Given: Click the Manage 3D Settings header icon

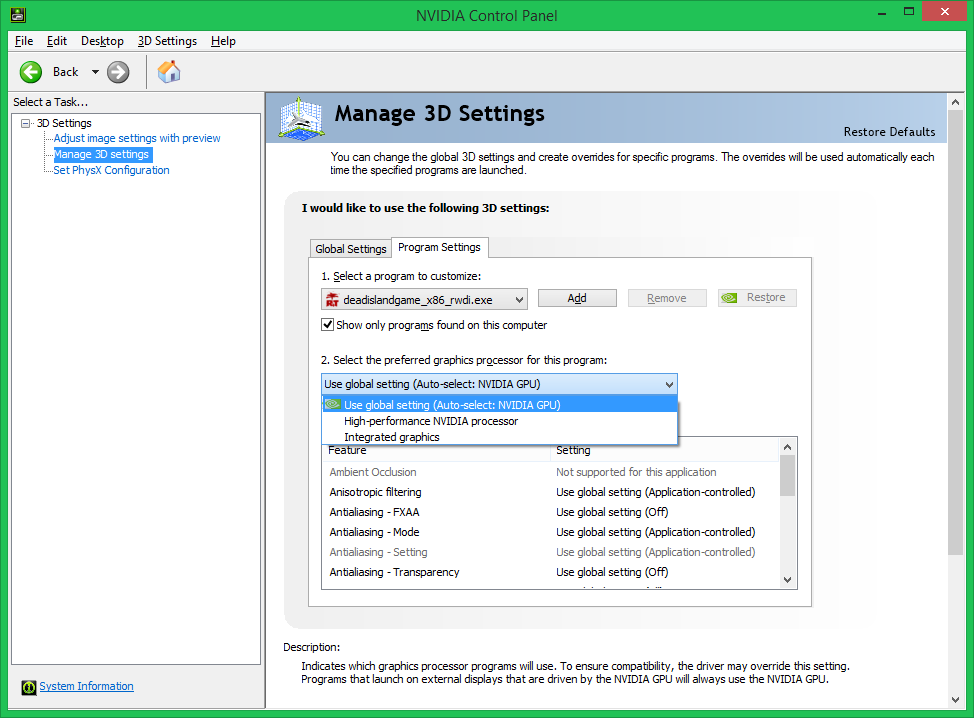Looking at the screenshot, I should point(301,118).
